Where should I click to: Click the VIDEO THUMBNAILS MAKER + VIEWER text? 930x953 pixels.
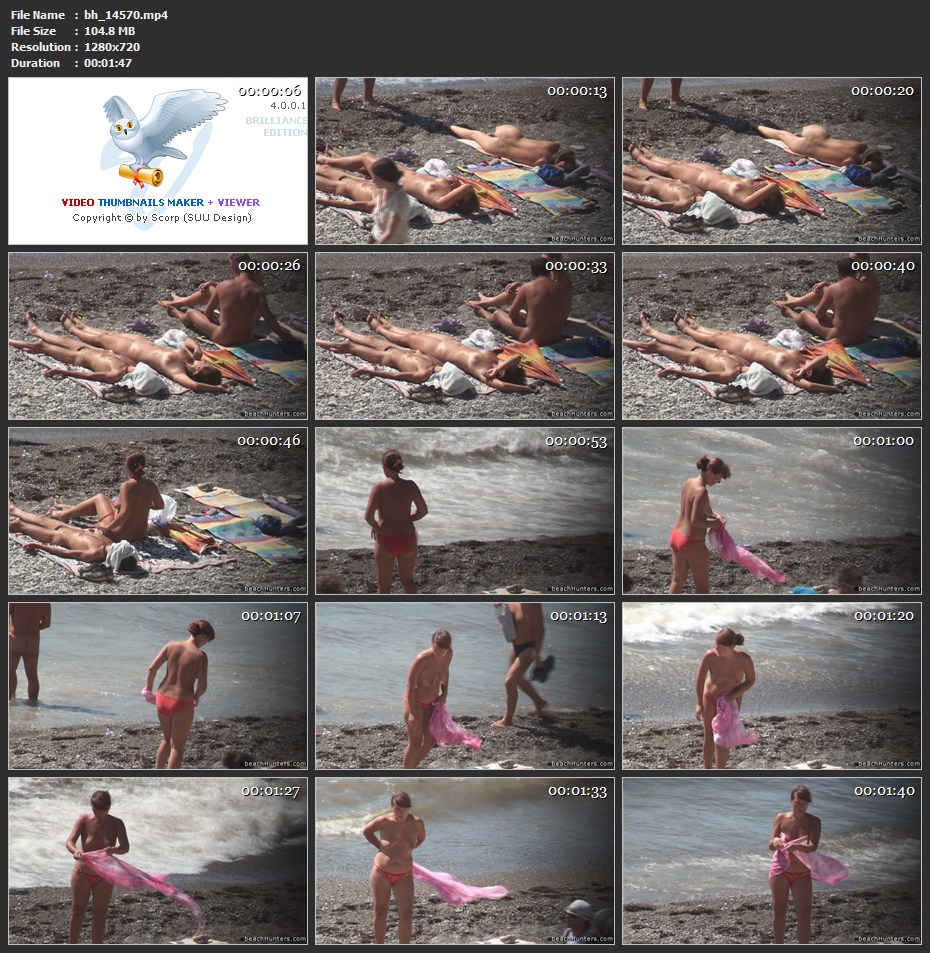point(160,203)
